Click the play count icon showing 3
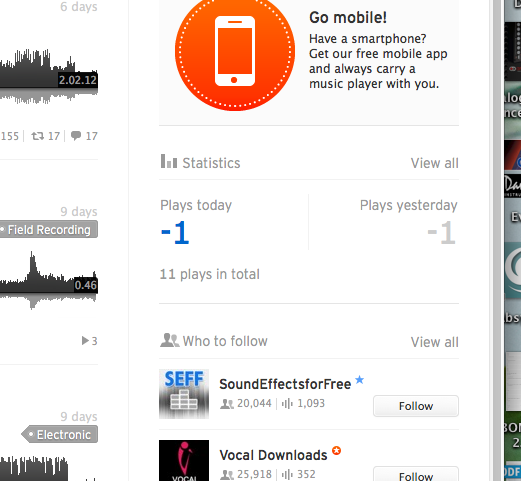The image size is (521, 481). pyautogui.click(x=85, y=340)
